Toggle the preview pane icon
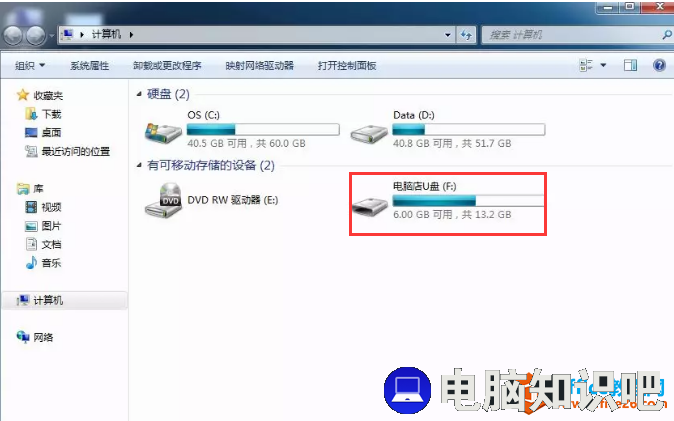 (x=630, y=65)
